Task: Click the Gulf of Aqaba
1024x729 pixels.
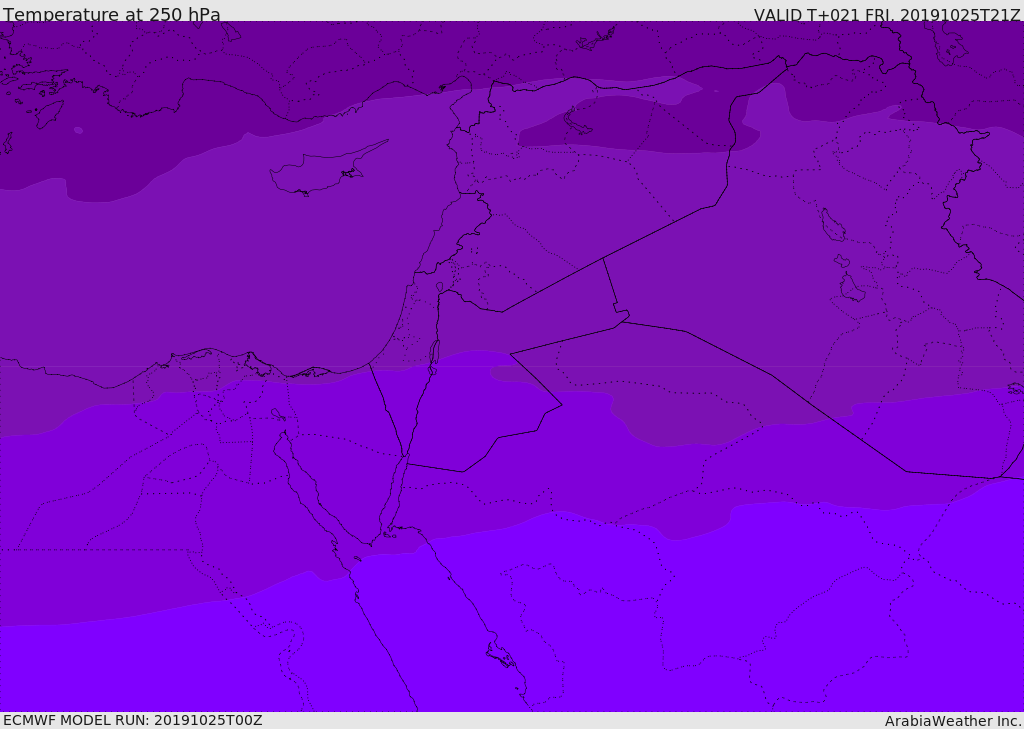Action: [396, 490]
